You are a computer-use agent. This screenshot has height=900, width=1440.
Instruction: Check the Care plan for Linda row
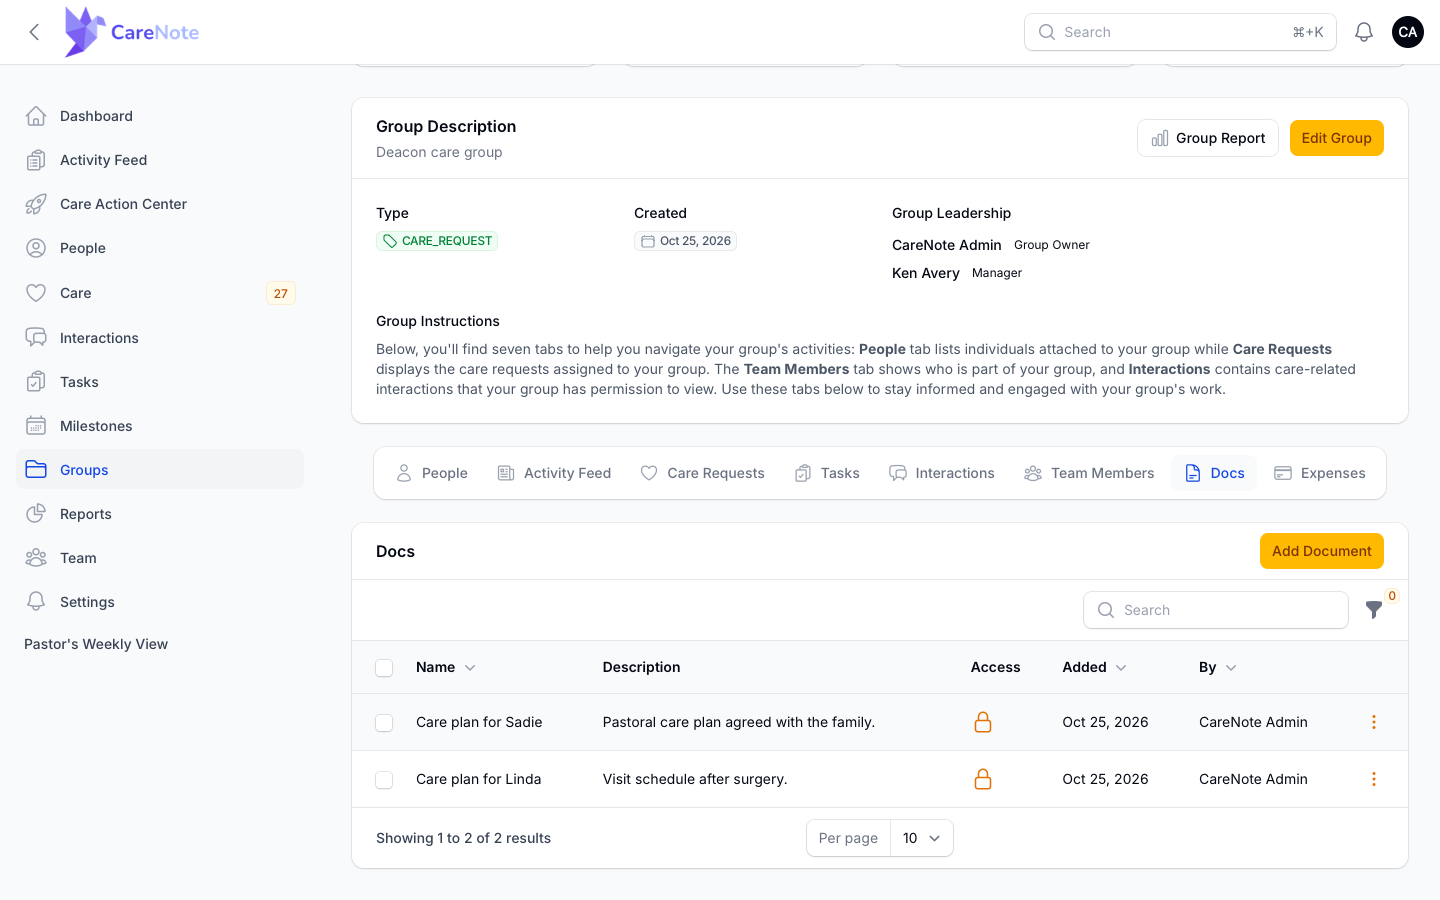coord(384,780)
